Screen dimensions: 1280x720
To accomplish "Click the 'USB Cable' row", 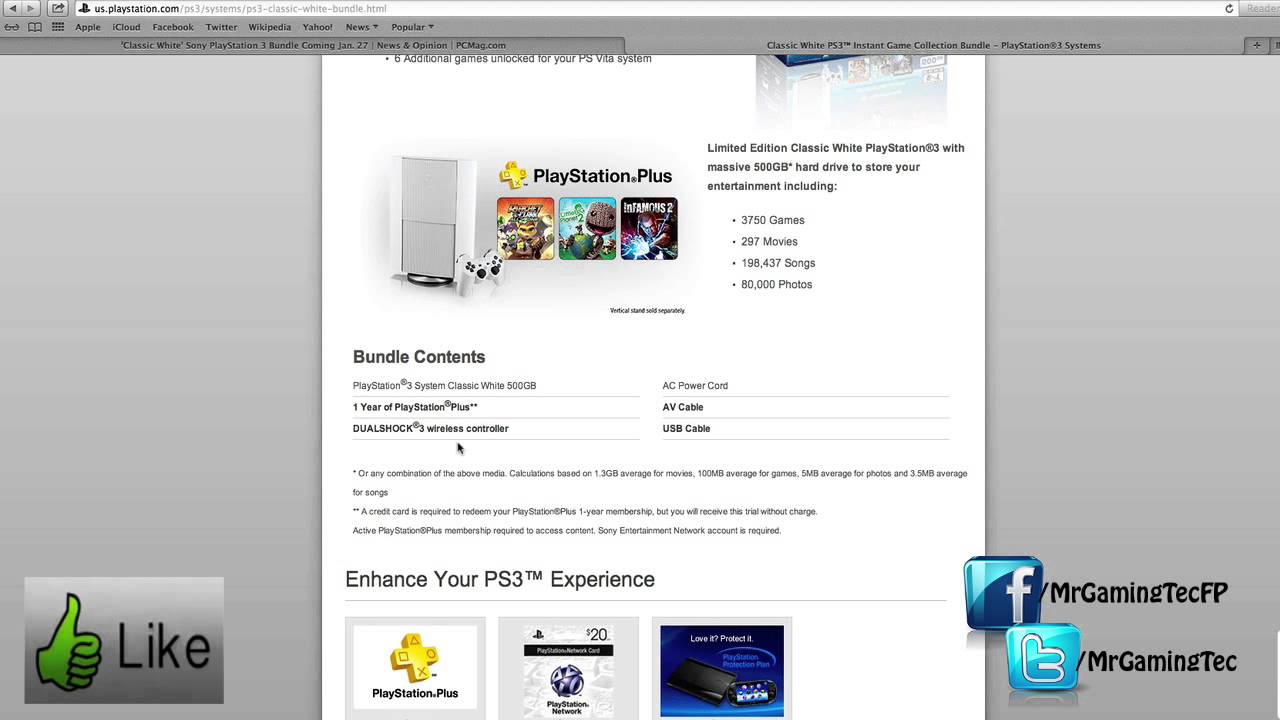I will pyautogui.click(x=805, y=428).
